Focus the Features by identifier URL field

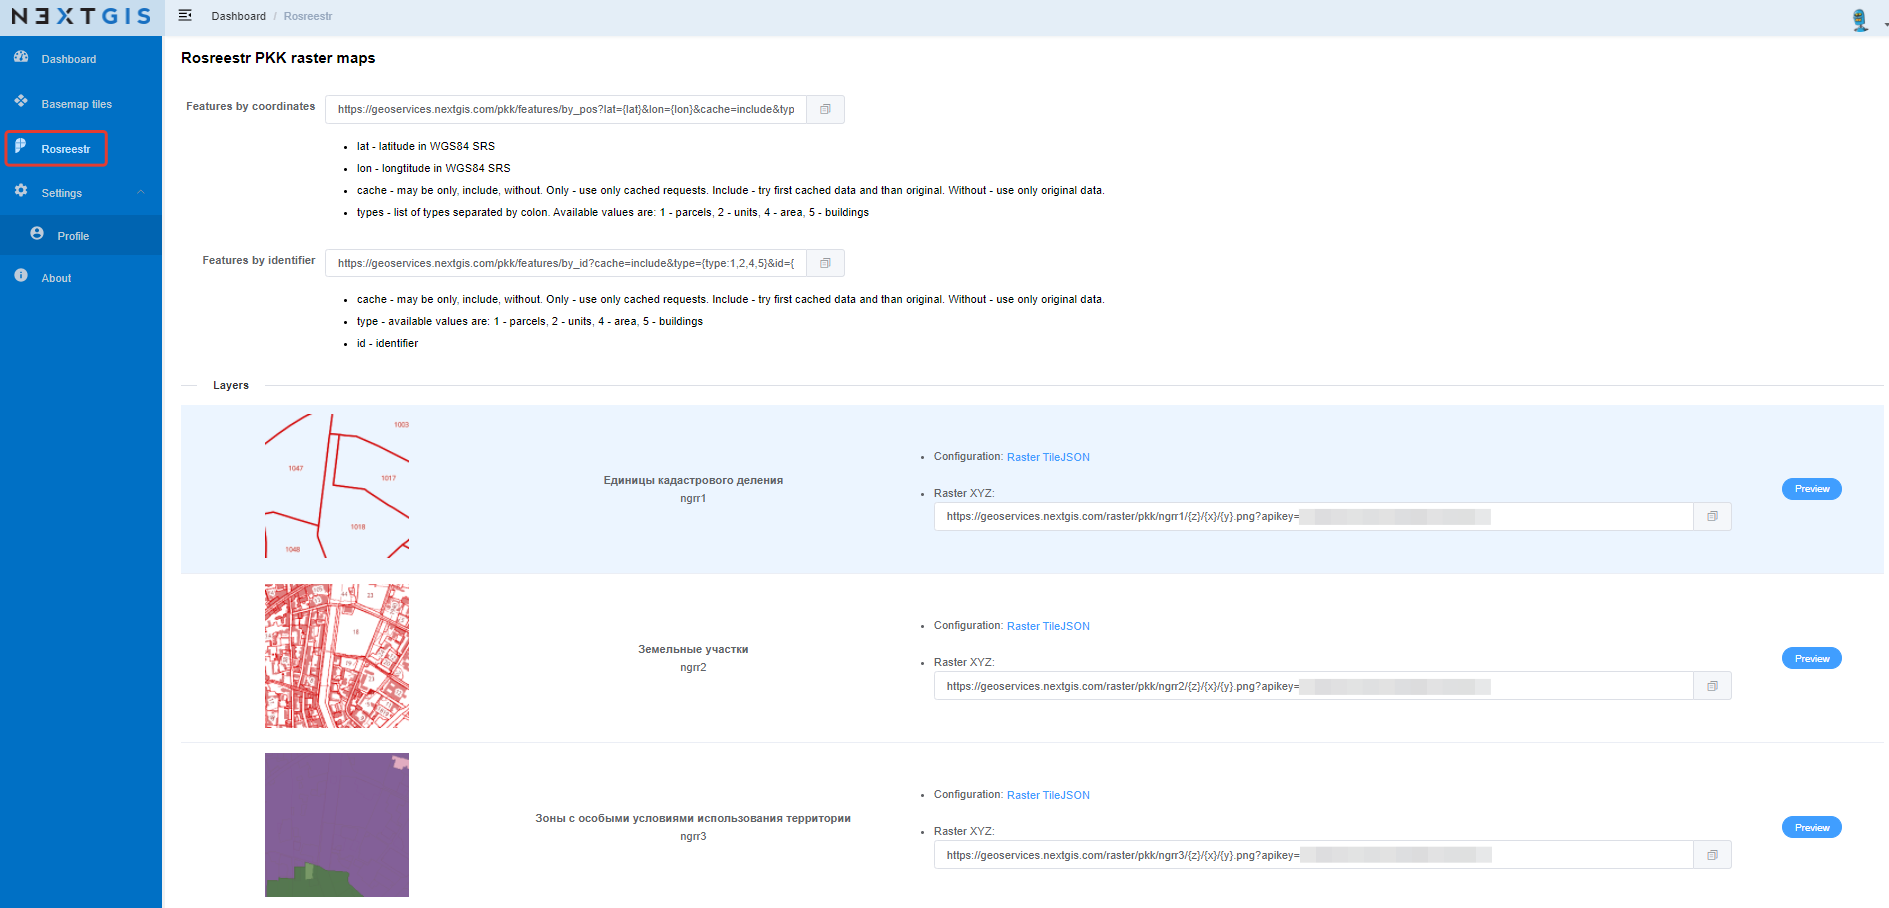(x=566, y=263)
